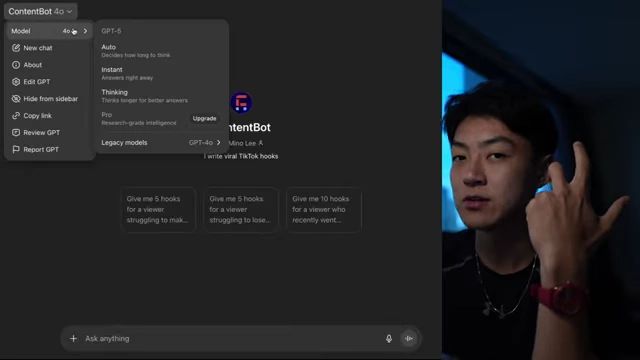Expand Legacy models GPT-4o submenu
Image resolution: width=640 pixels, height=360 pixels.
[x=161, y=142]
